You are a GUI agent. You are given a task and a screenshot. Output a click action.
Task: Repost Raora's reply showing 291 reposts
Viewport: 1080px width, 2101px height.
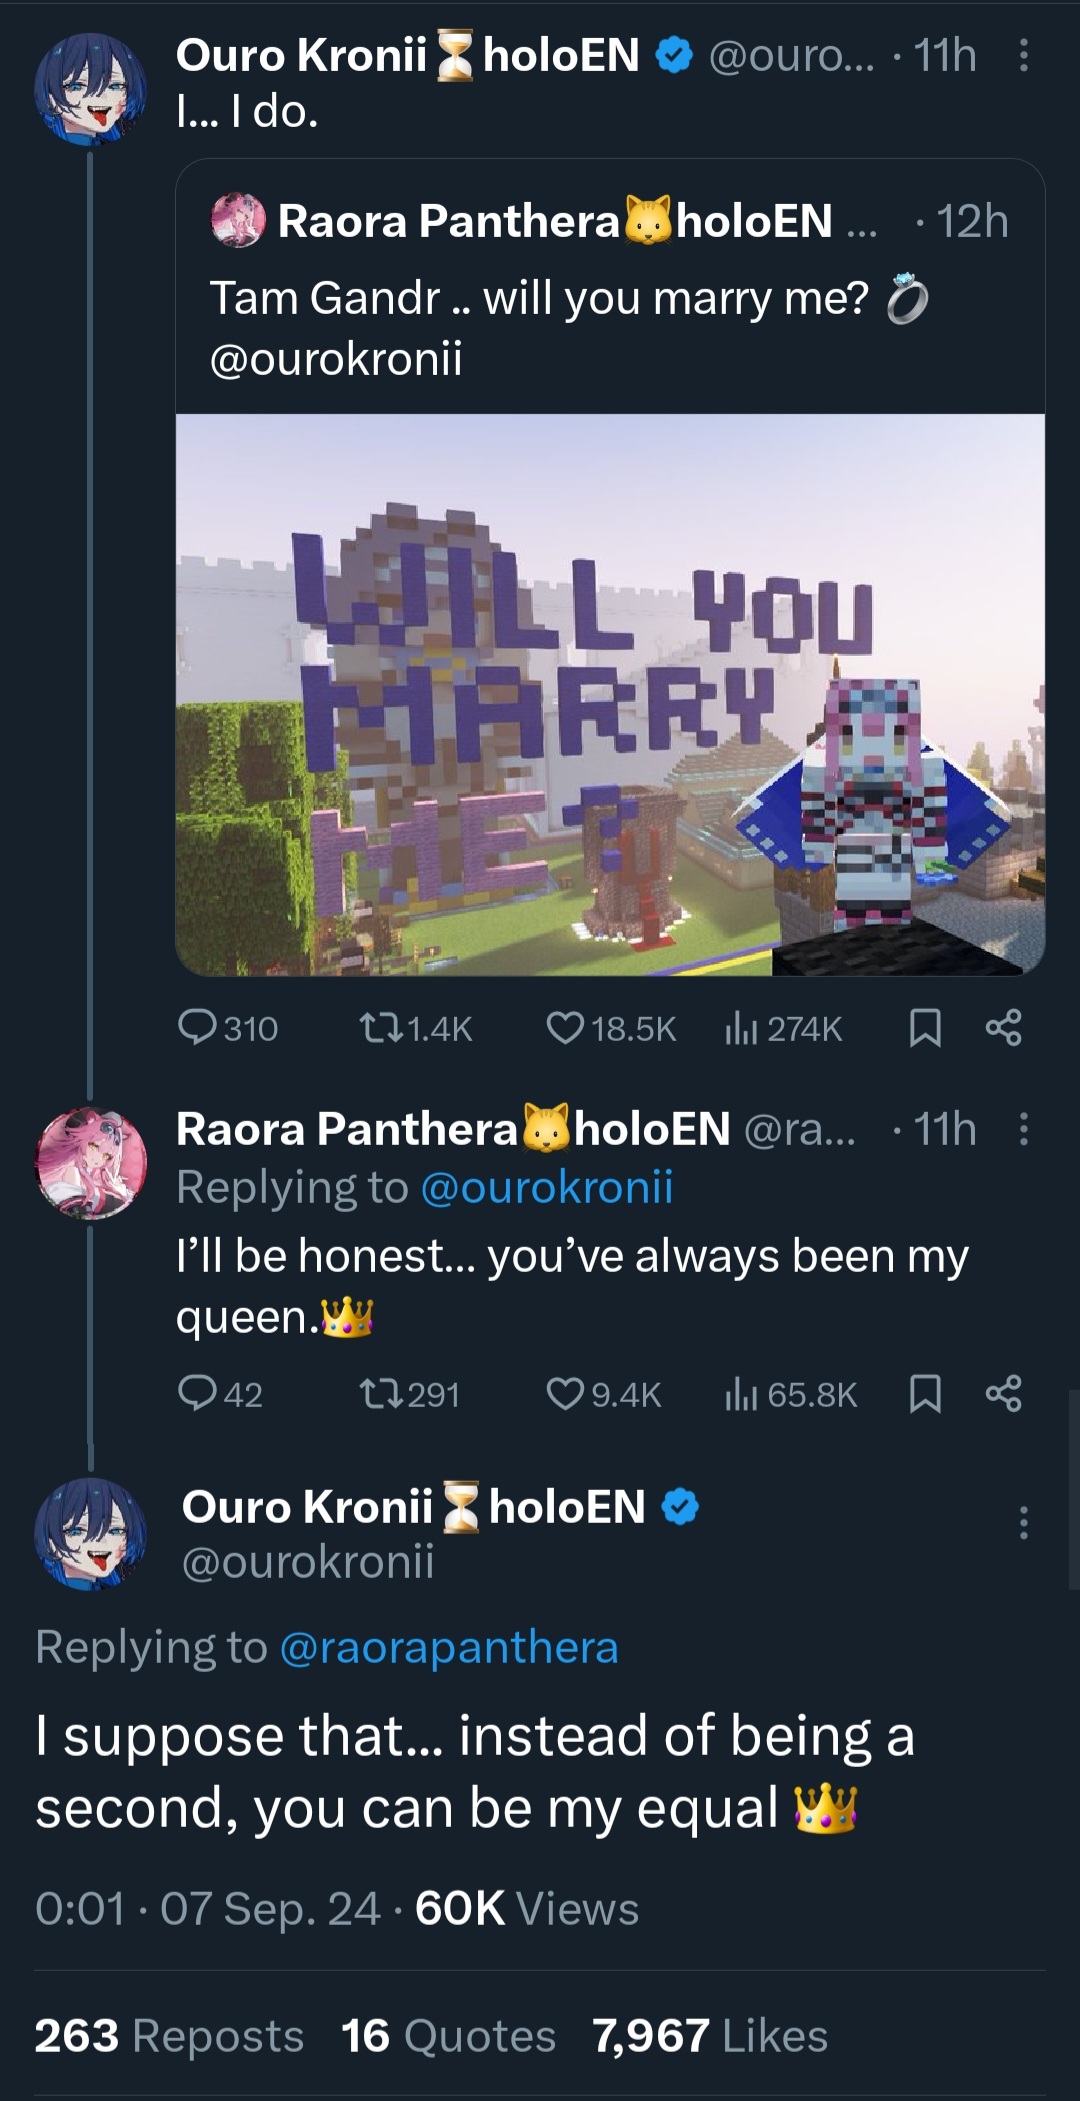pos(409,1394)
